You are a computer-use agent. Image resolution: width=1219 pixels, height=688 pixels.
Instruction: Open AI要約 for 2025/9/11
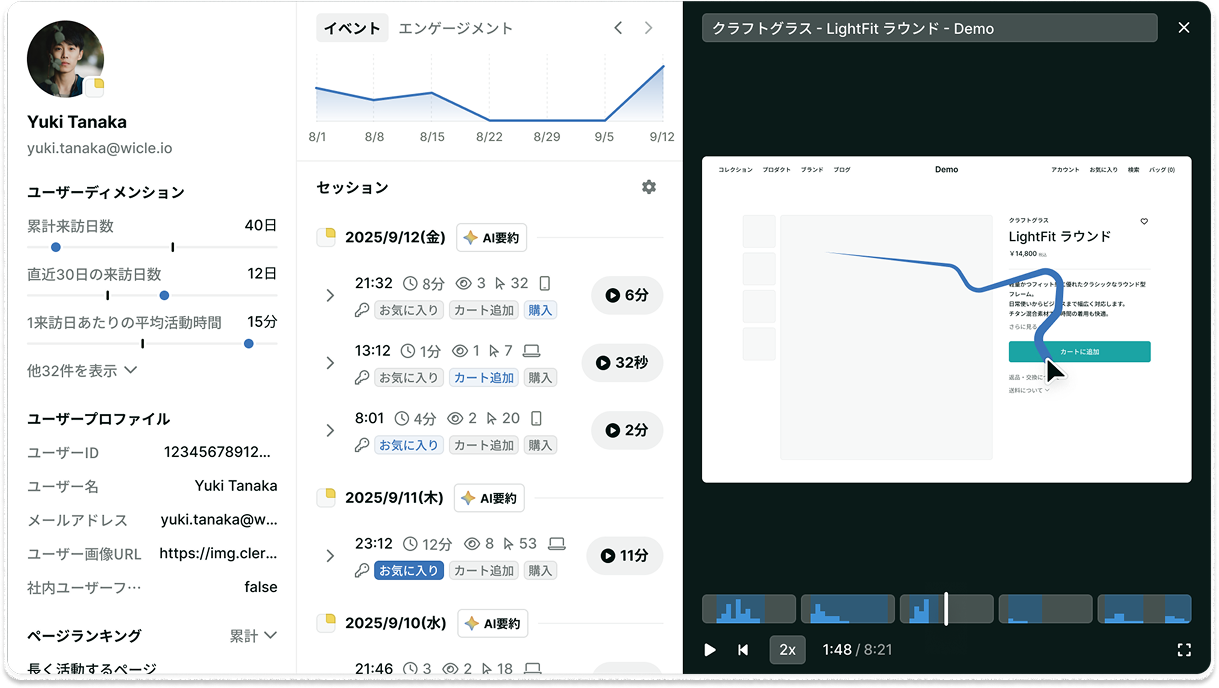[x=490, y=497]
